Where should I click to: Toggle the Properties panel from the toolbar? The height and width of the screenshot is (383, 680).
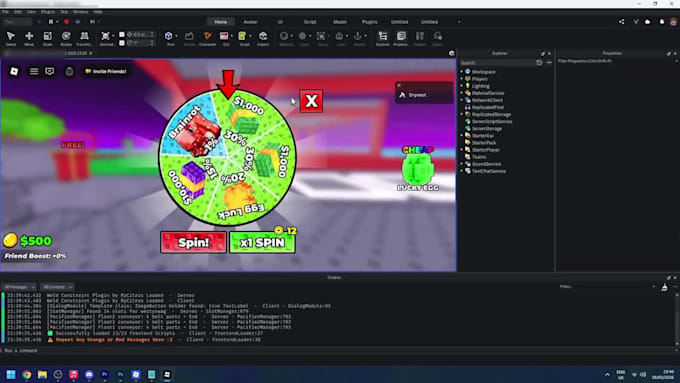(401, 38)
